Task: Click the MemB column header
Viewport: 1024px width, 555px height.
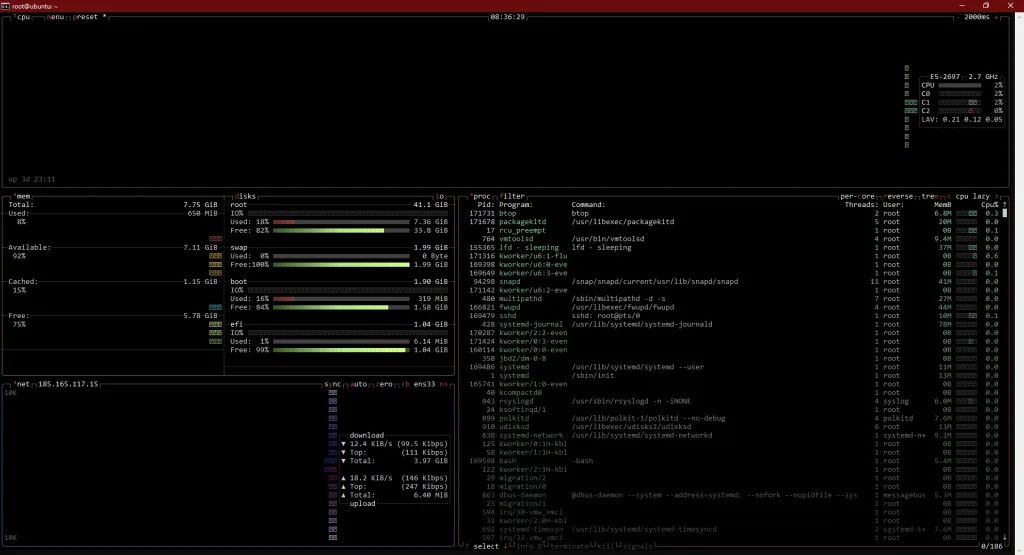Action: 942,204
